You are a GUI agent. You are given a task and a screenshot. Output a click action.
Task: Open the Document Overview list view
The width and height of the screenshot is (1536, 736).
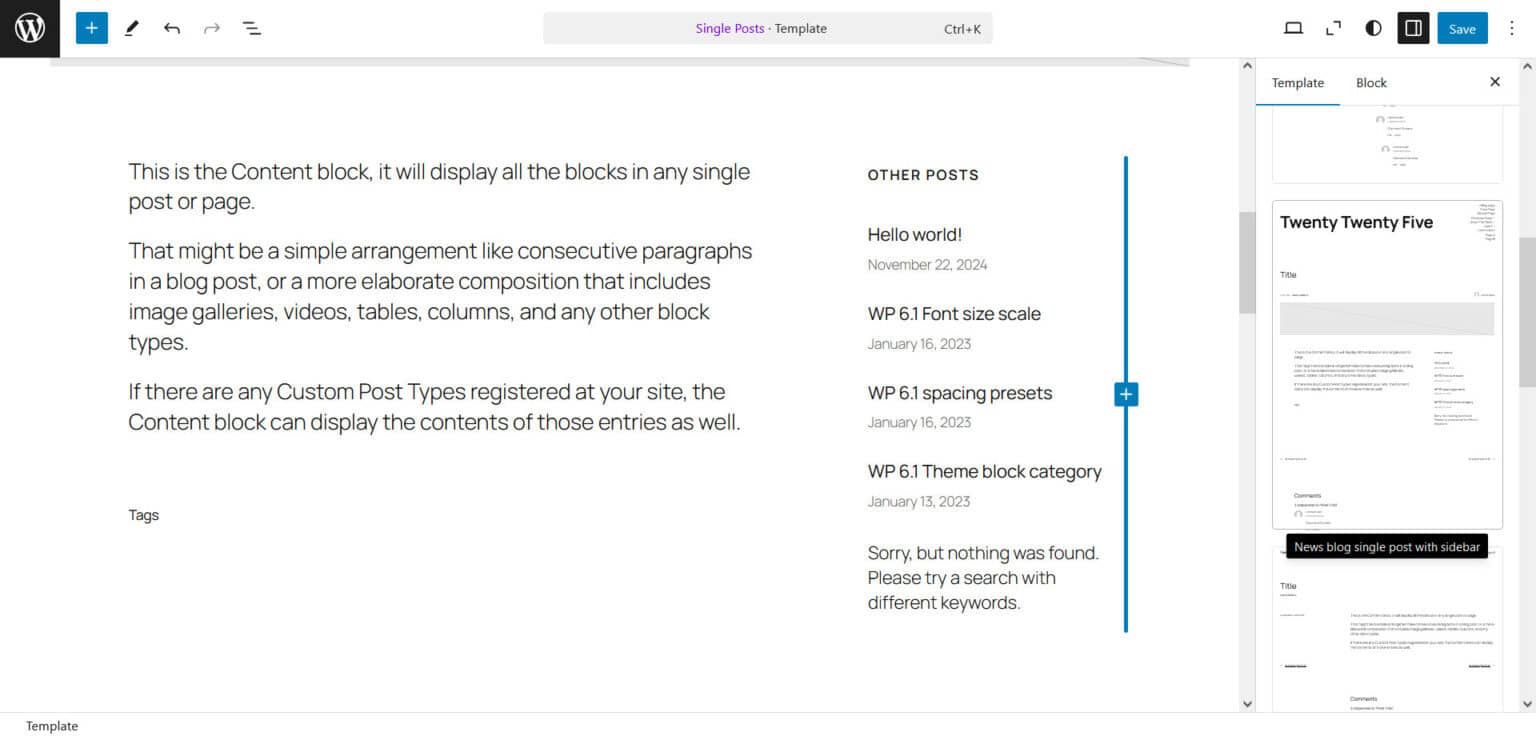[x=251, y=28]
